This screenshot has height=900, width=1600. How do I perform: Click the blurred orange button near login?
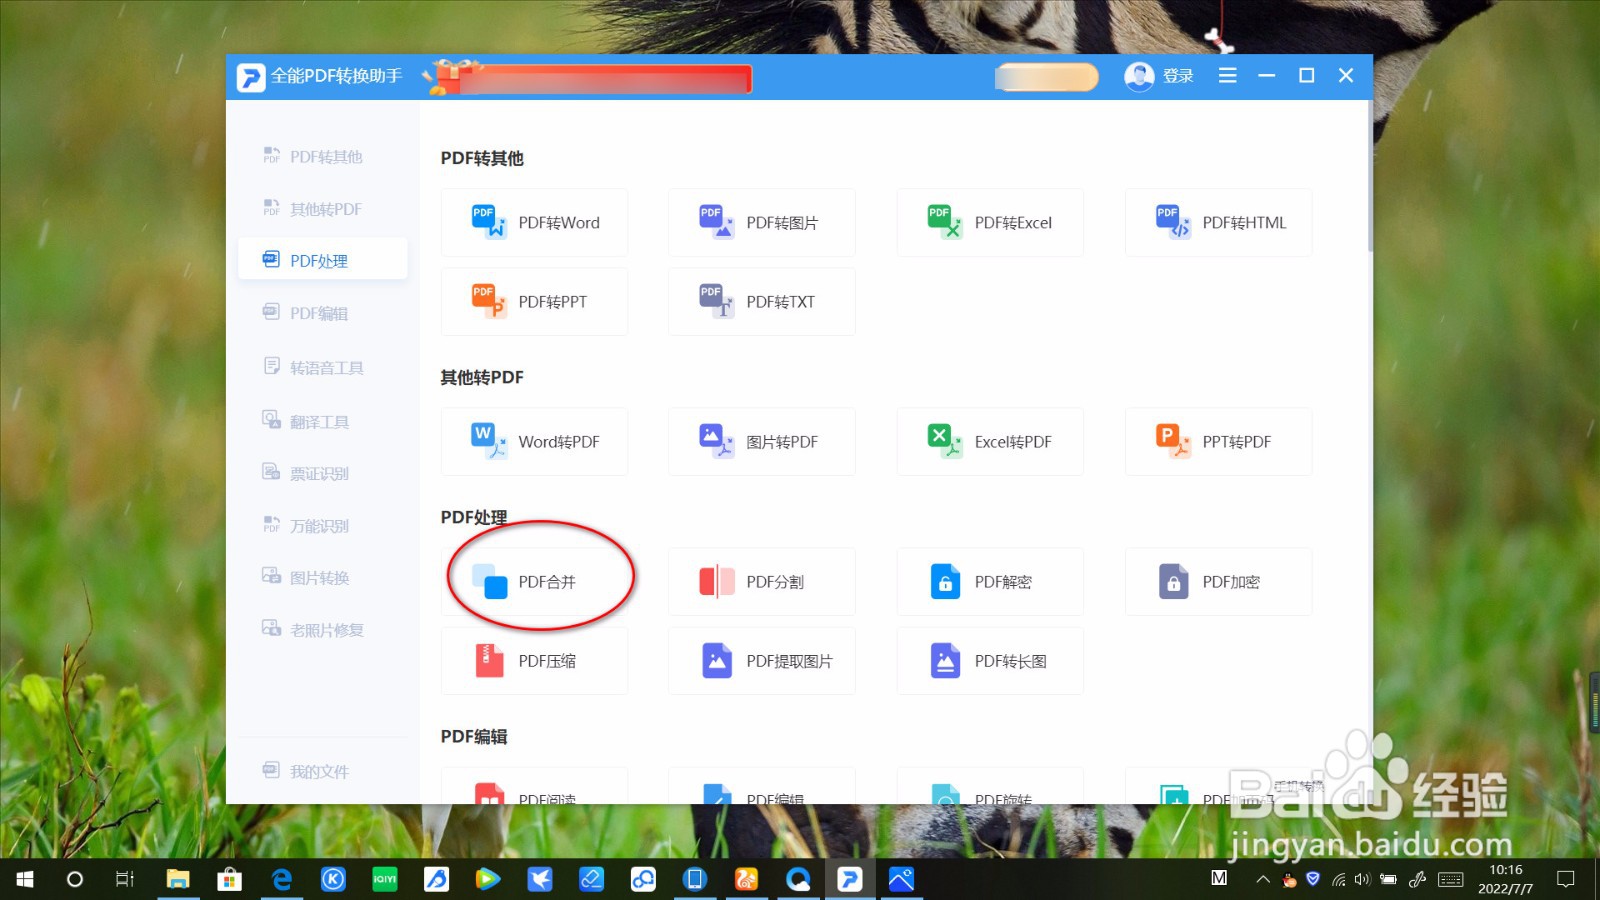coord(1047,77)
